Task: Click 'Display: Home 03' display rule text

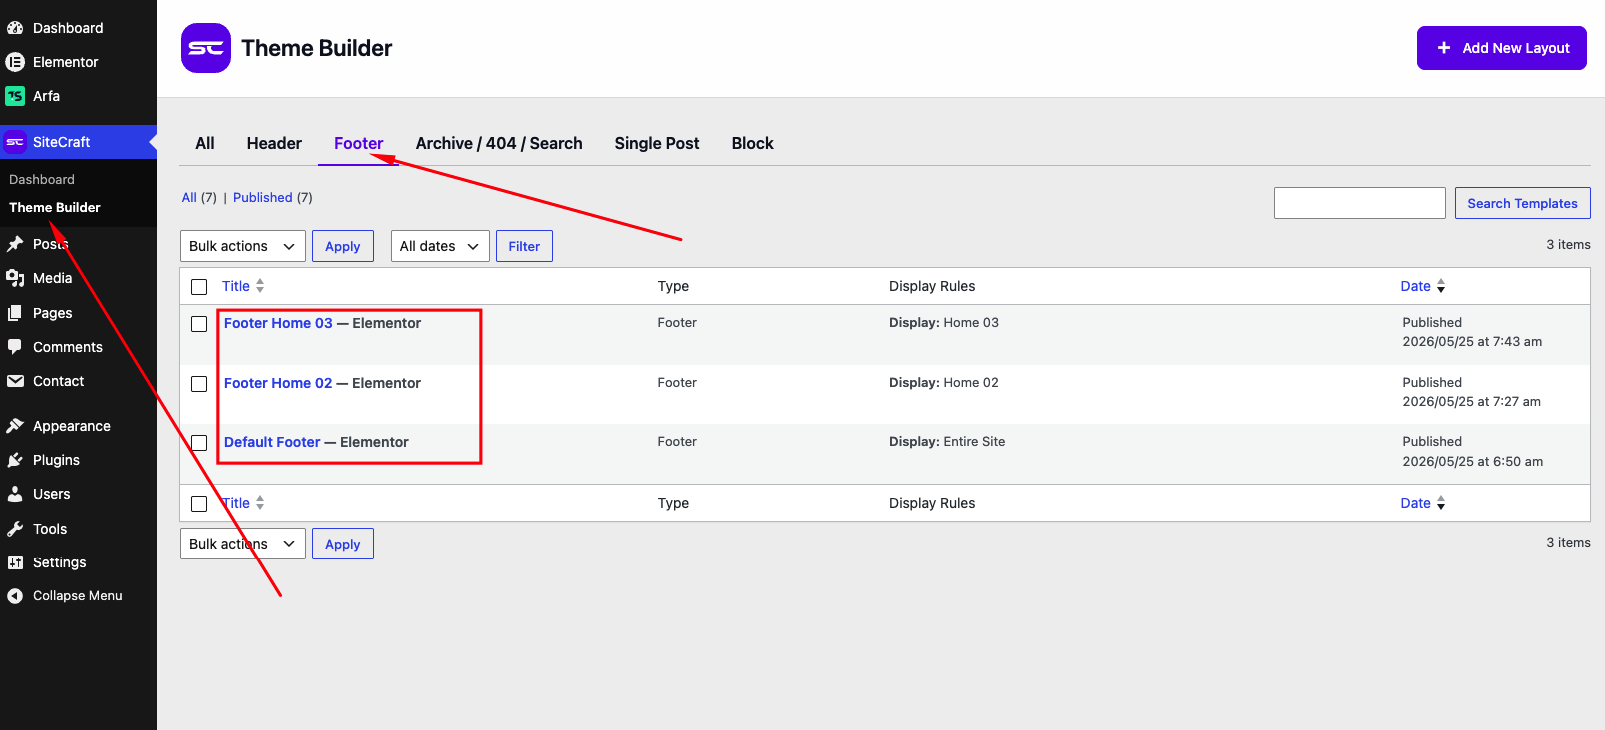Action: pyautogui.click(x=944, y=323)
